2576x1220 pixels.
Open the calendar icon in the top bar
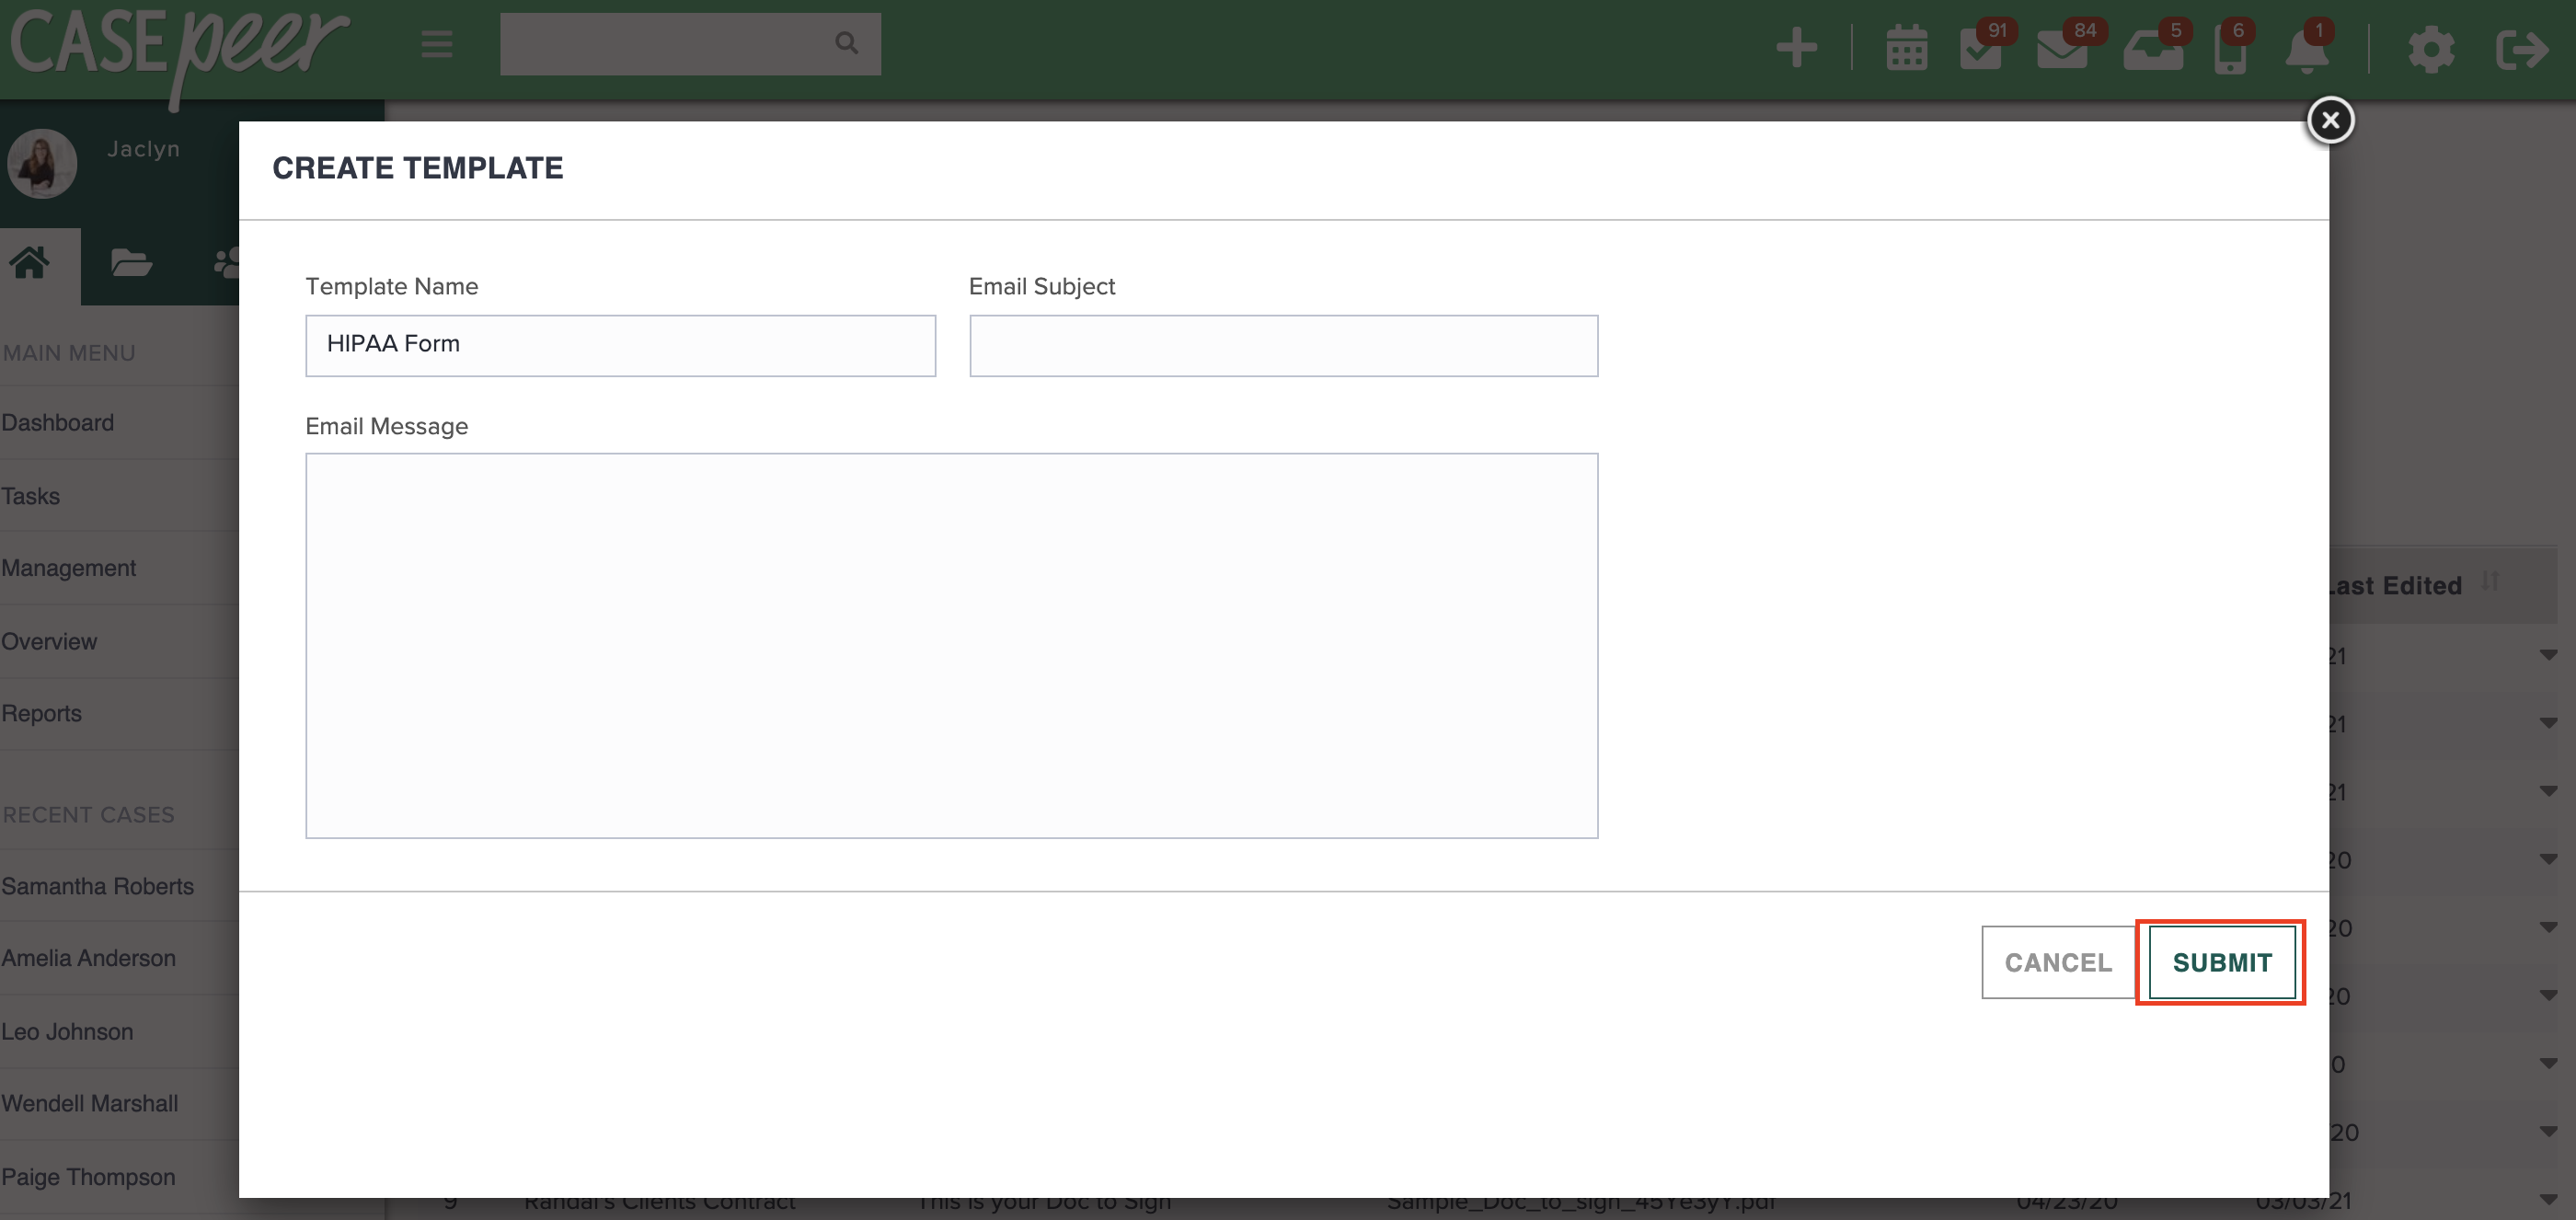1906,47
